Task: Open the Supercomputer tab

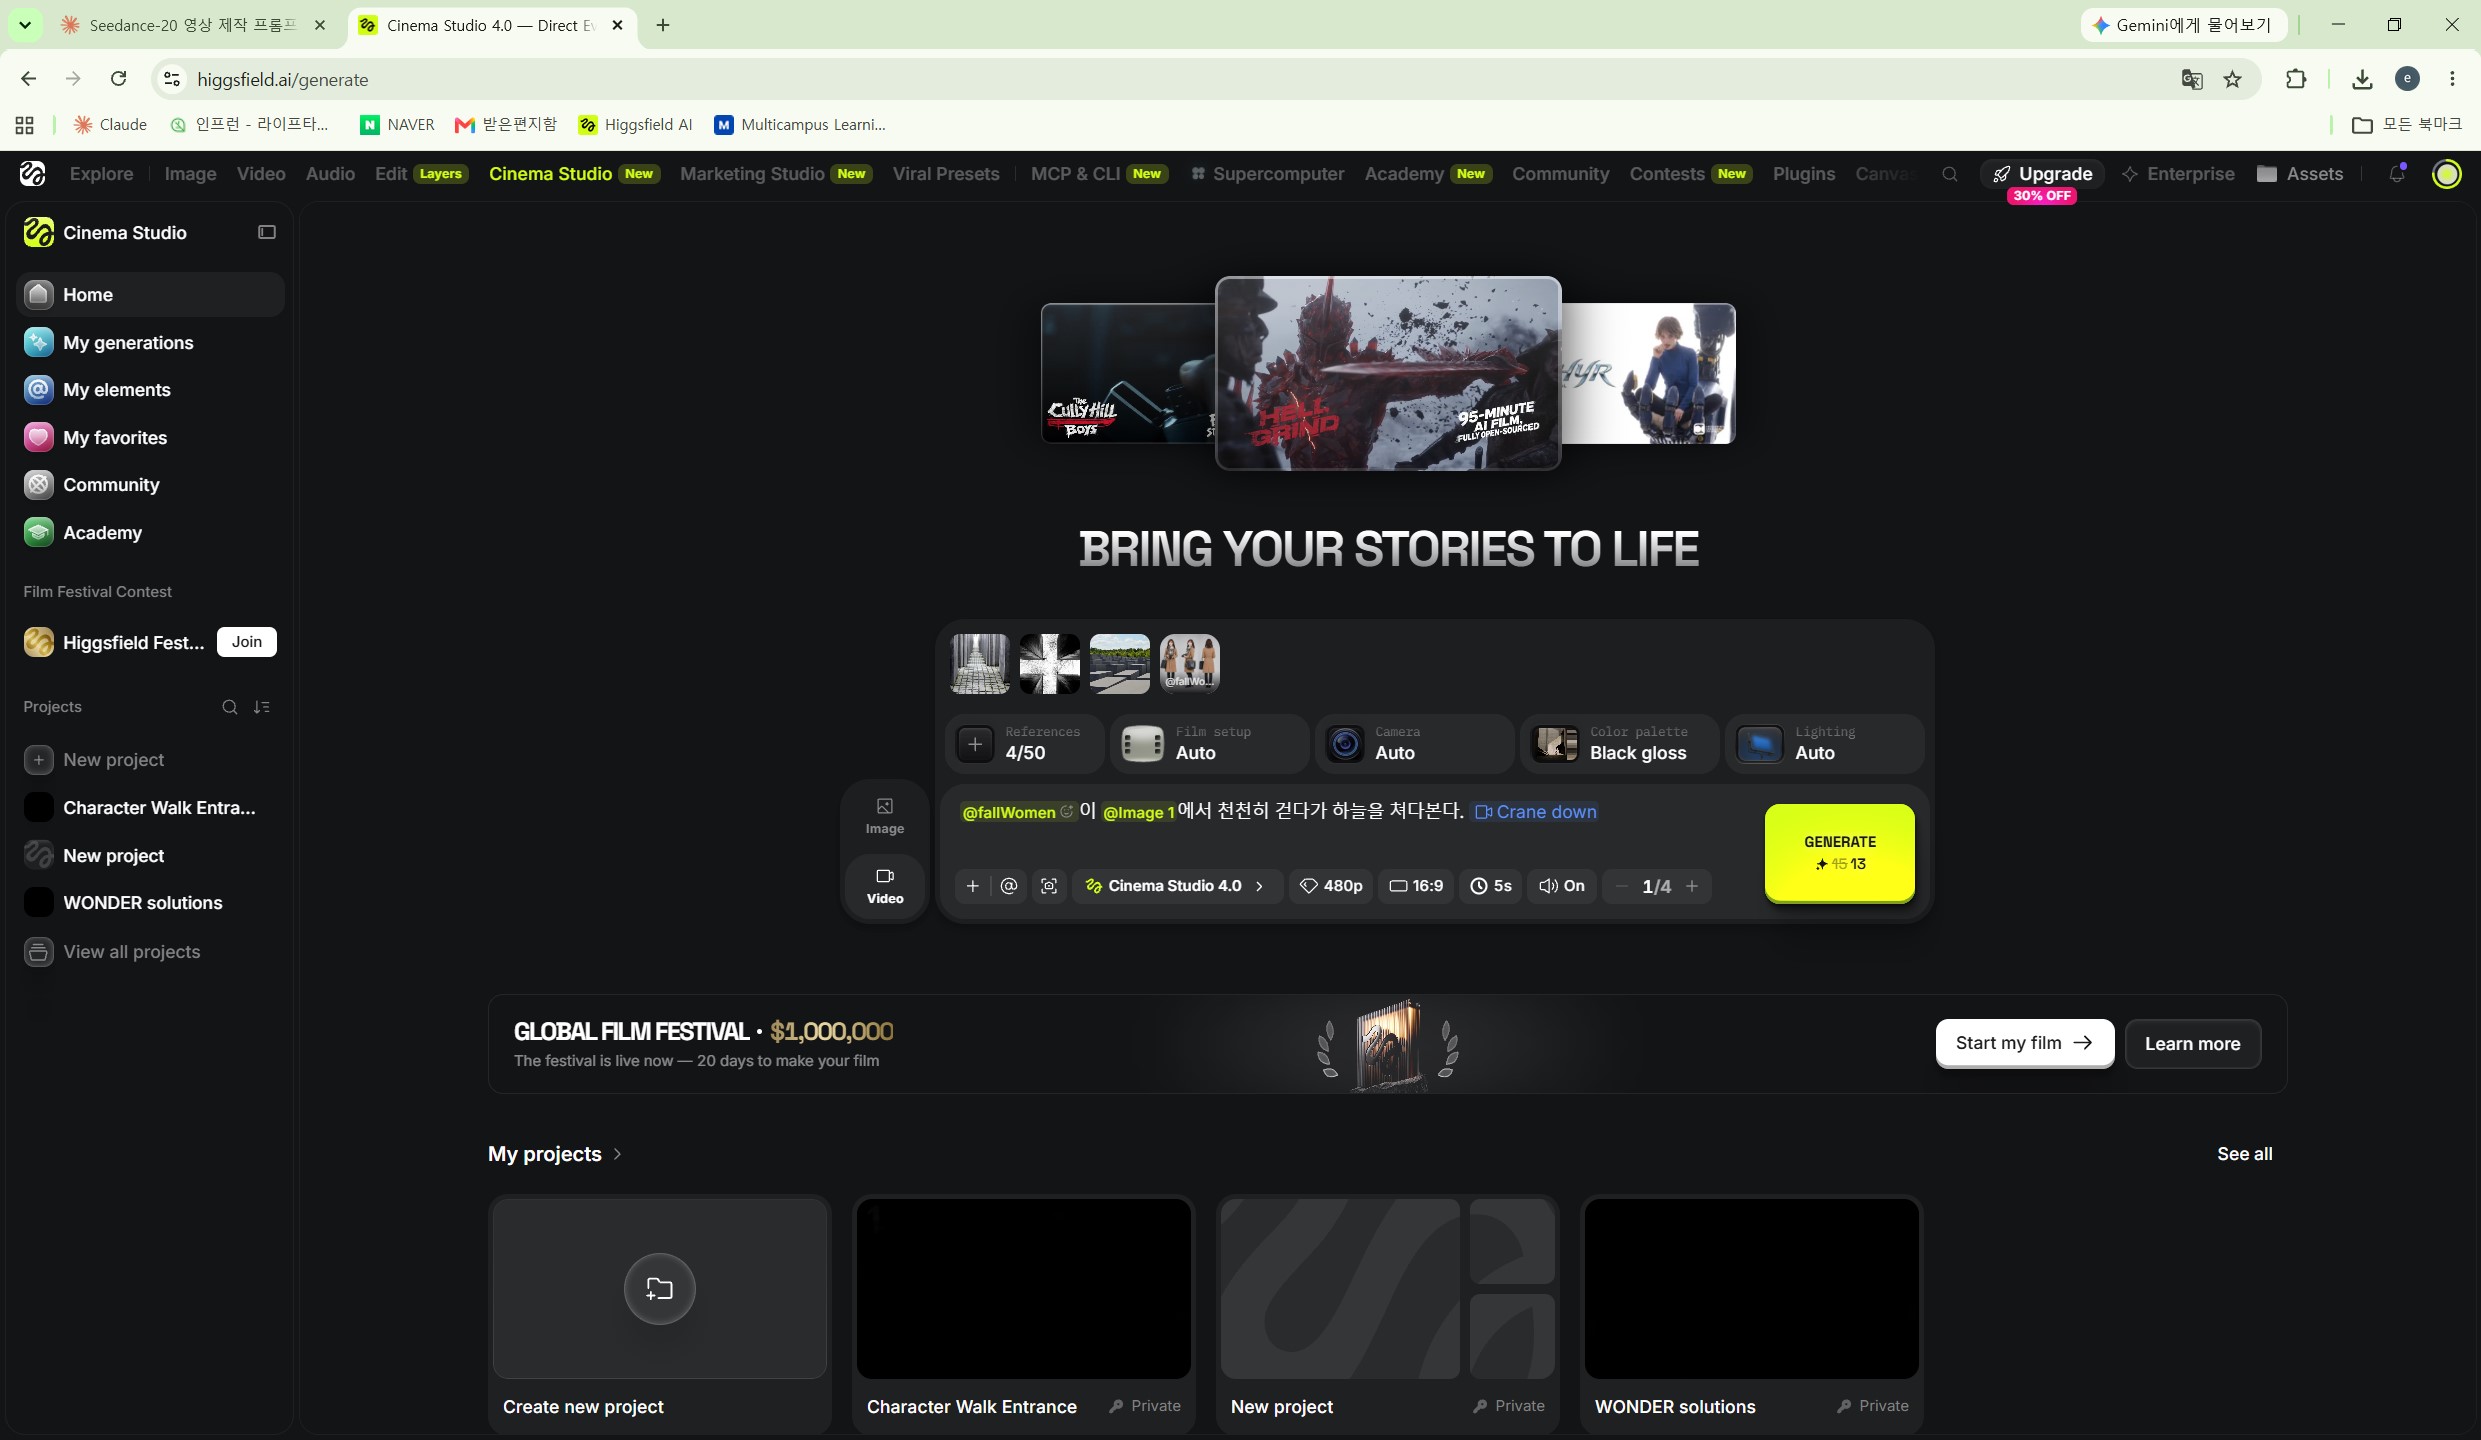Action: 1268,174
